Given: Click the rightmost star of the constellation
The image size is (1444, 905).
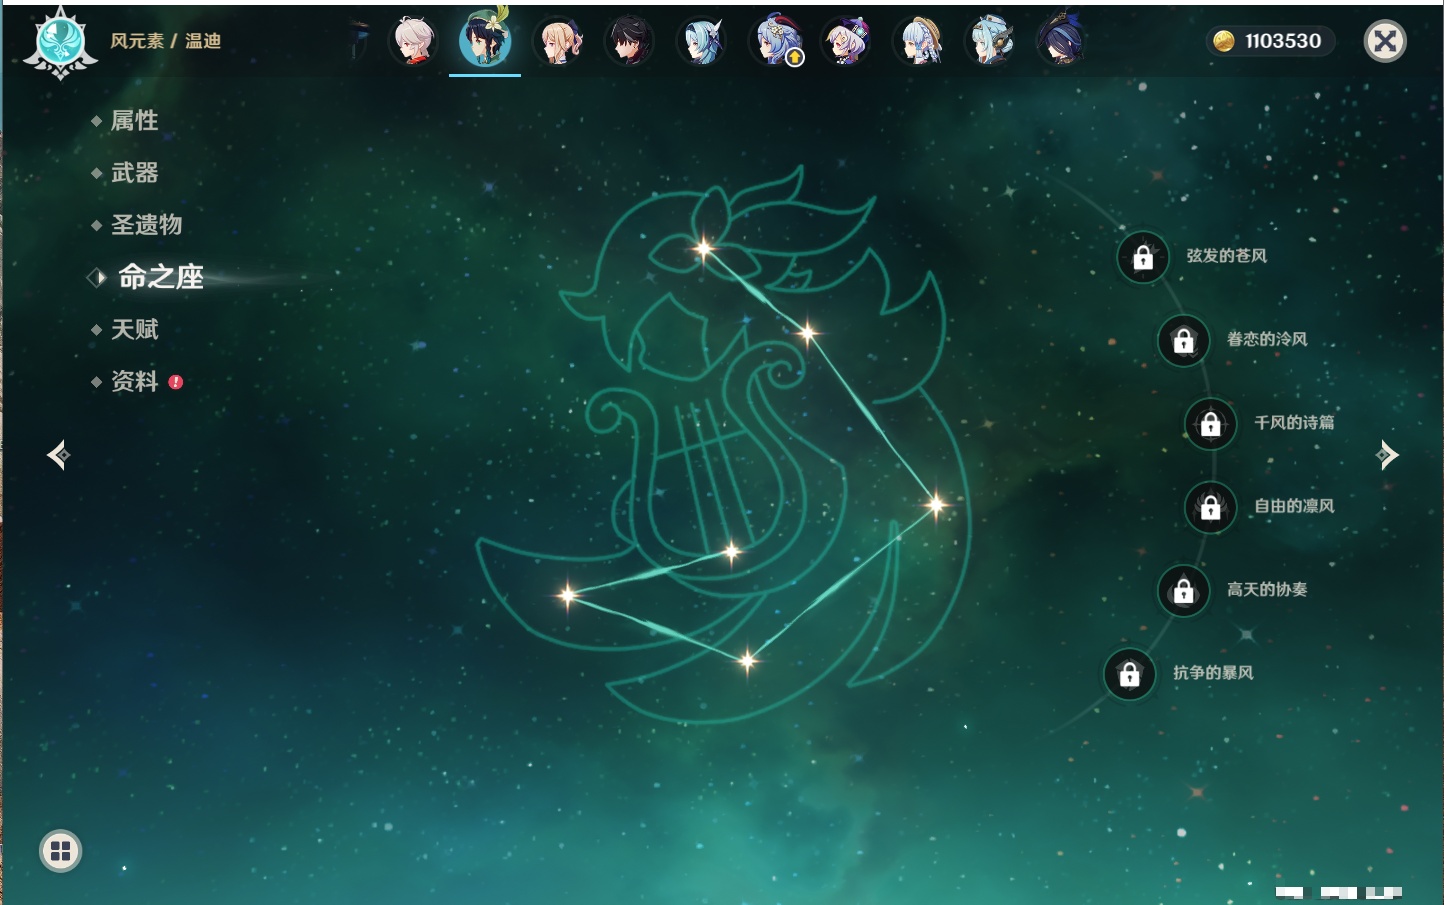Looking at the screenshot, I should pos(936,504).
